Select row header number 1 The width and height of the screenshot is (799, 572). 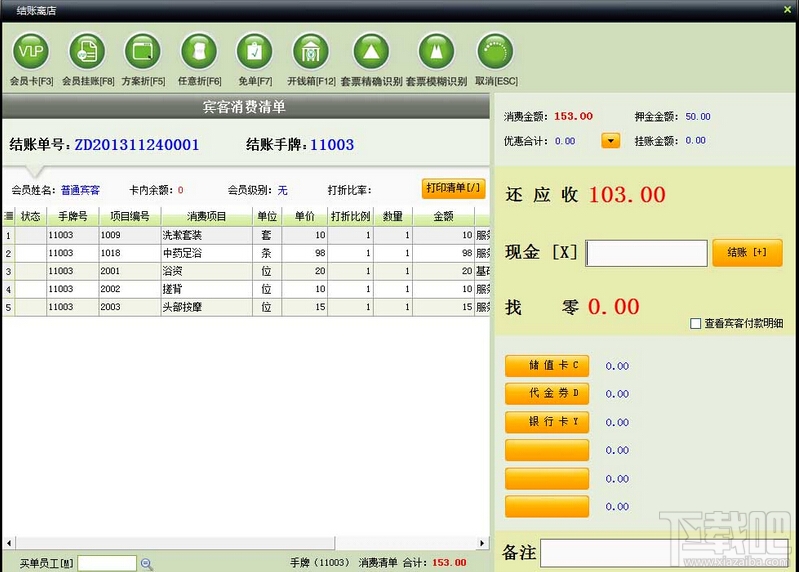pyautogui.click(x=9, y=235)
